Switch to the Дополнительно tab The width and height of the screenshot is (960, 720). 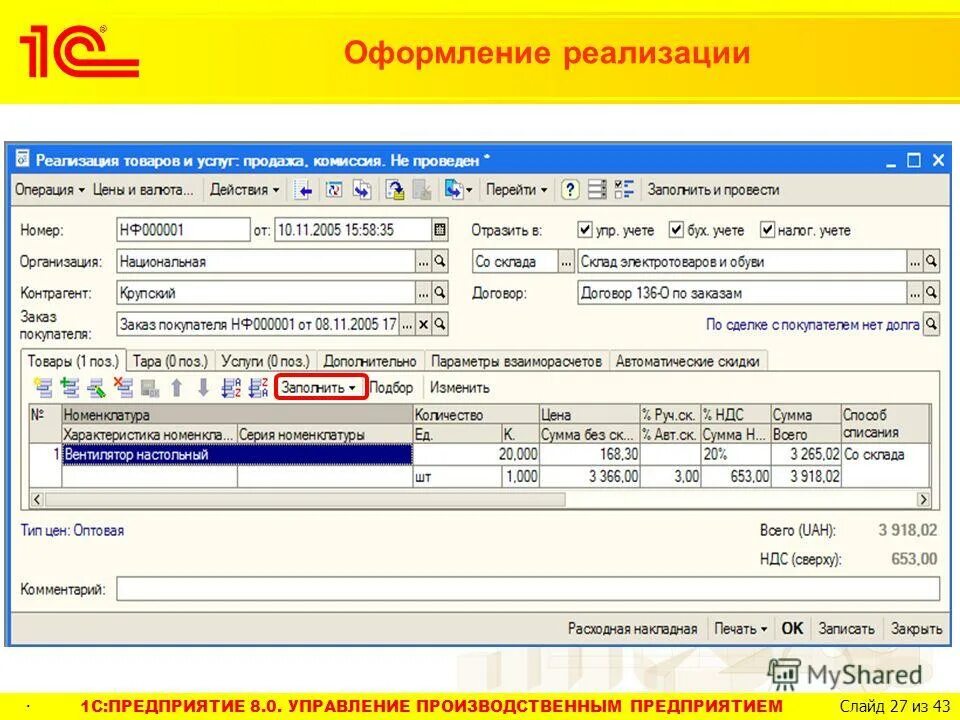click(x=370, y=361)
